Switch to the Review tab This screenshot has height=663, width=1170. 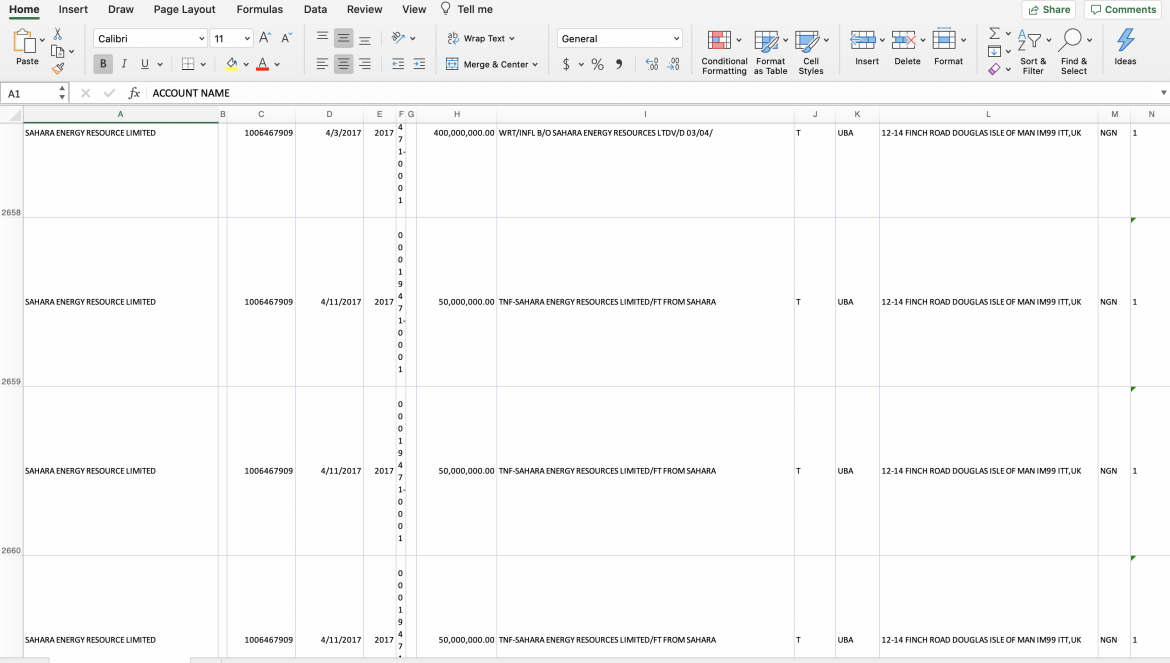[365, 10]
